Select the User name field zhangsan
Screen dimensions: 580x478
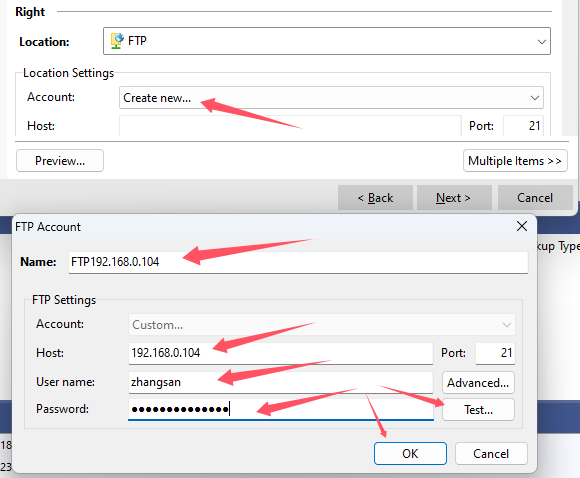point(281,382)
